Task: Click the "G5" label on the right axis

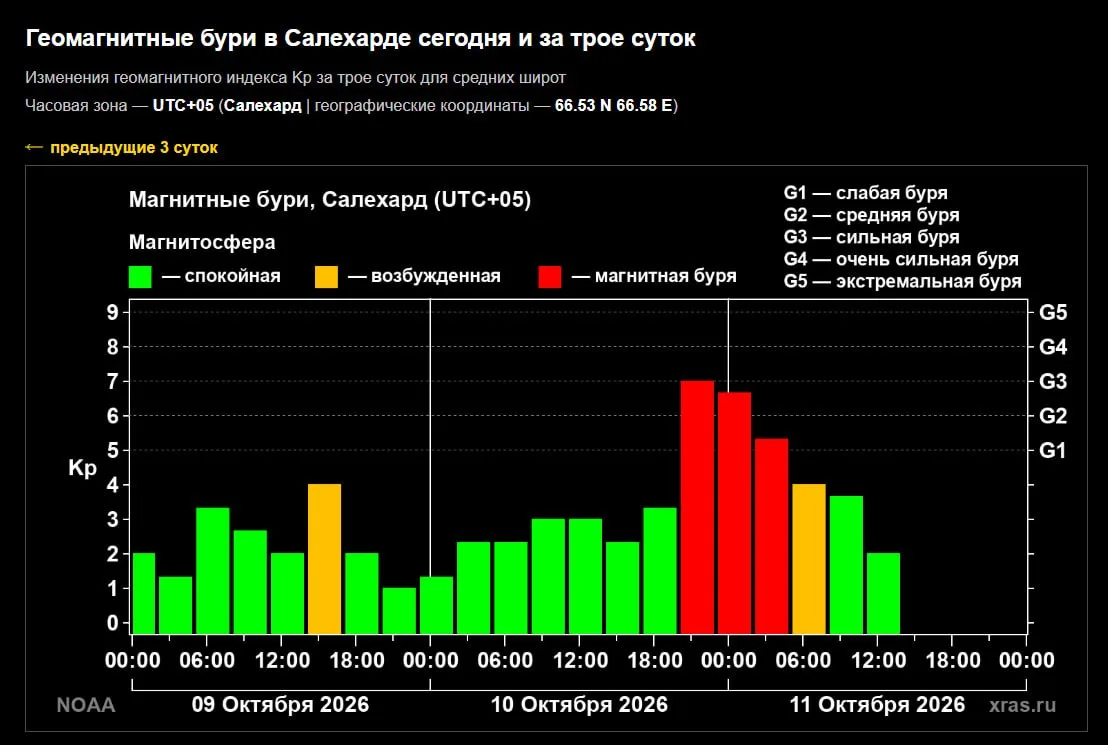Action: coord(1053,312)
